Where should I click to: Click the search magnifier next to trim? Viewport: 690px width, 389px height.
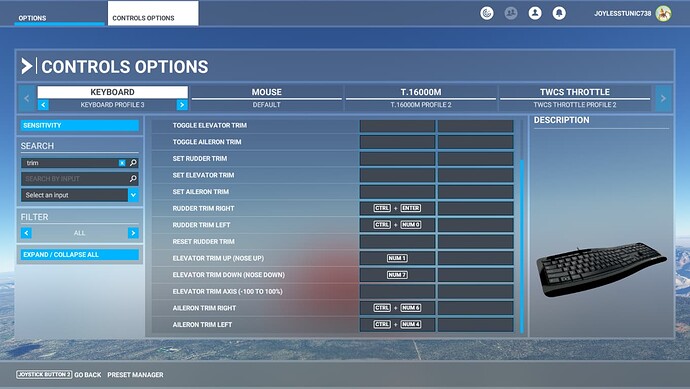pyautogui.click(x=133, y=163)
